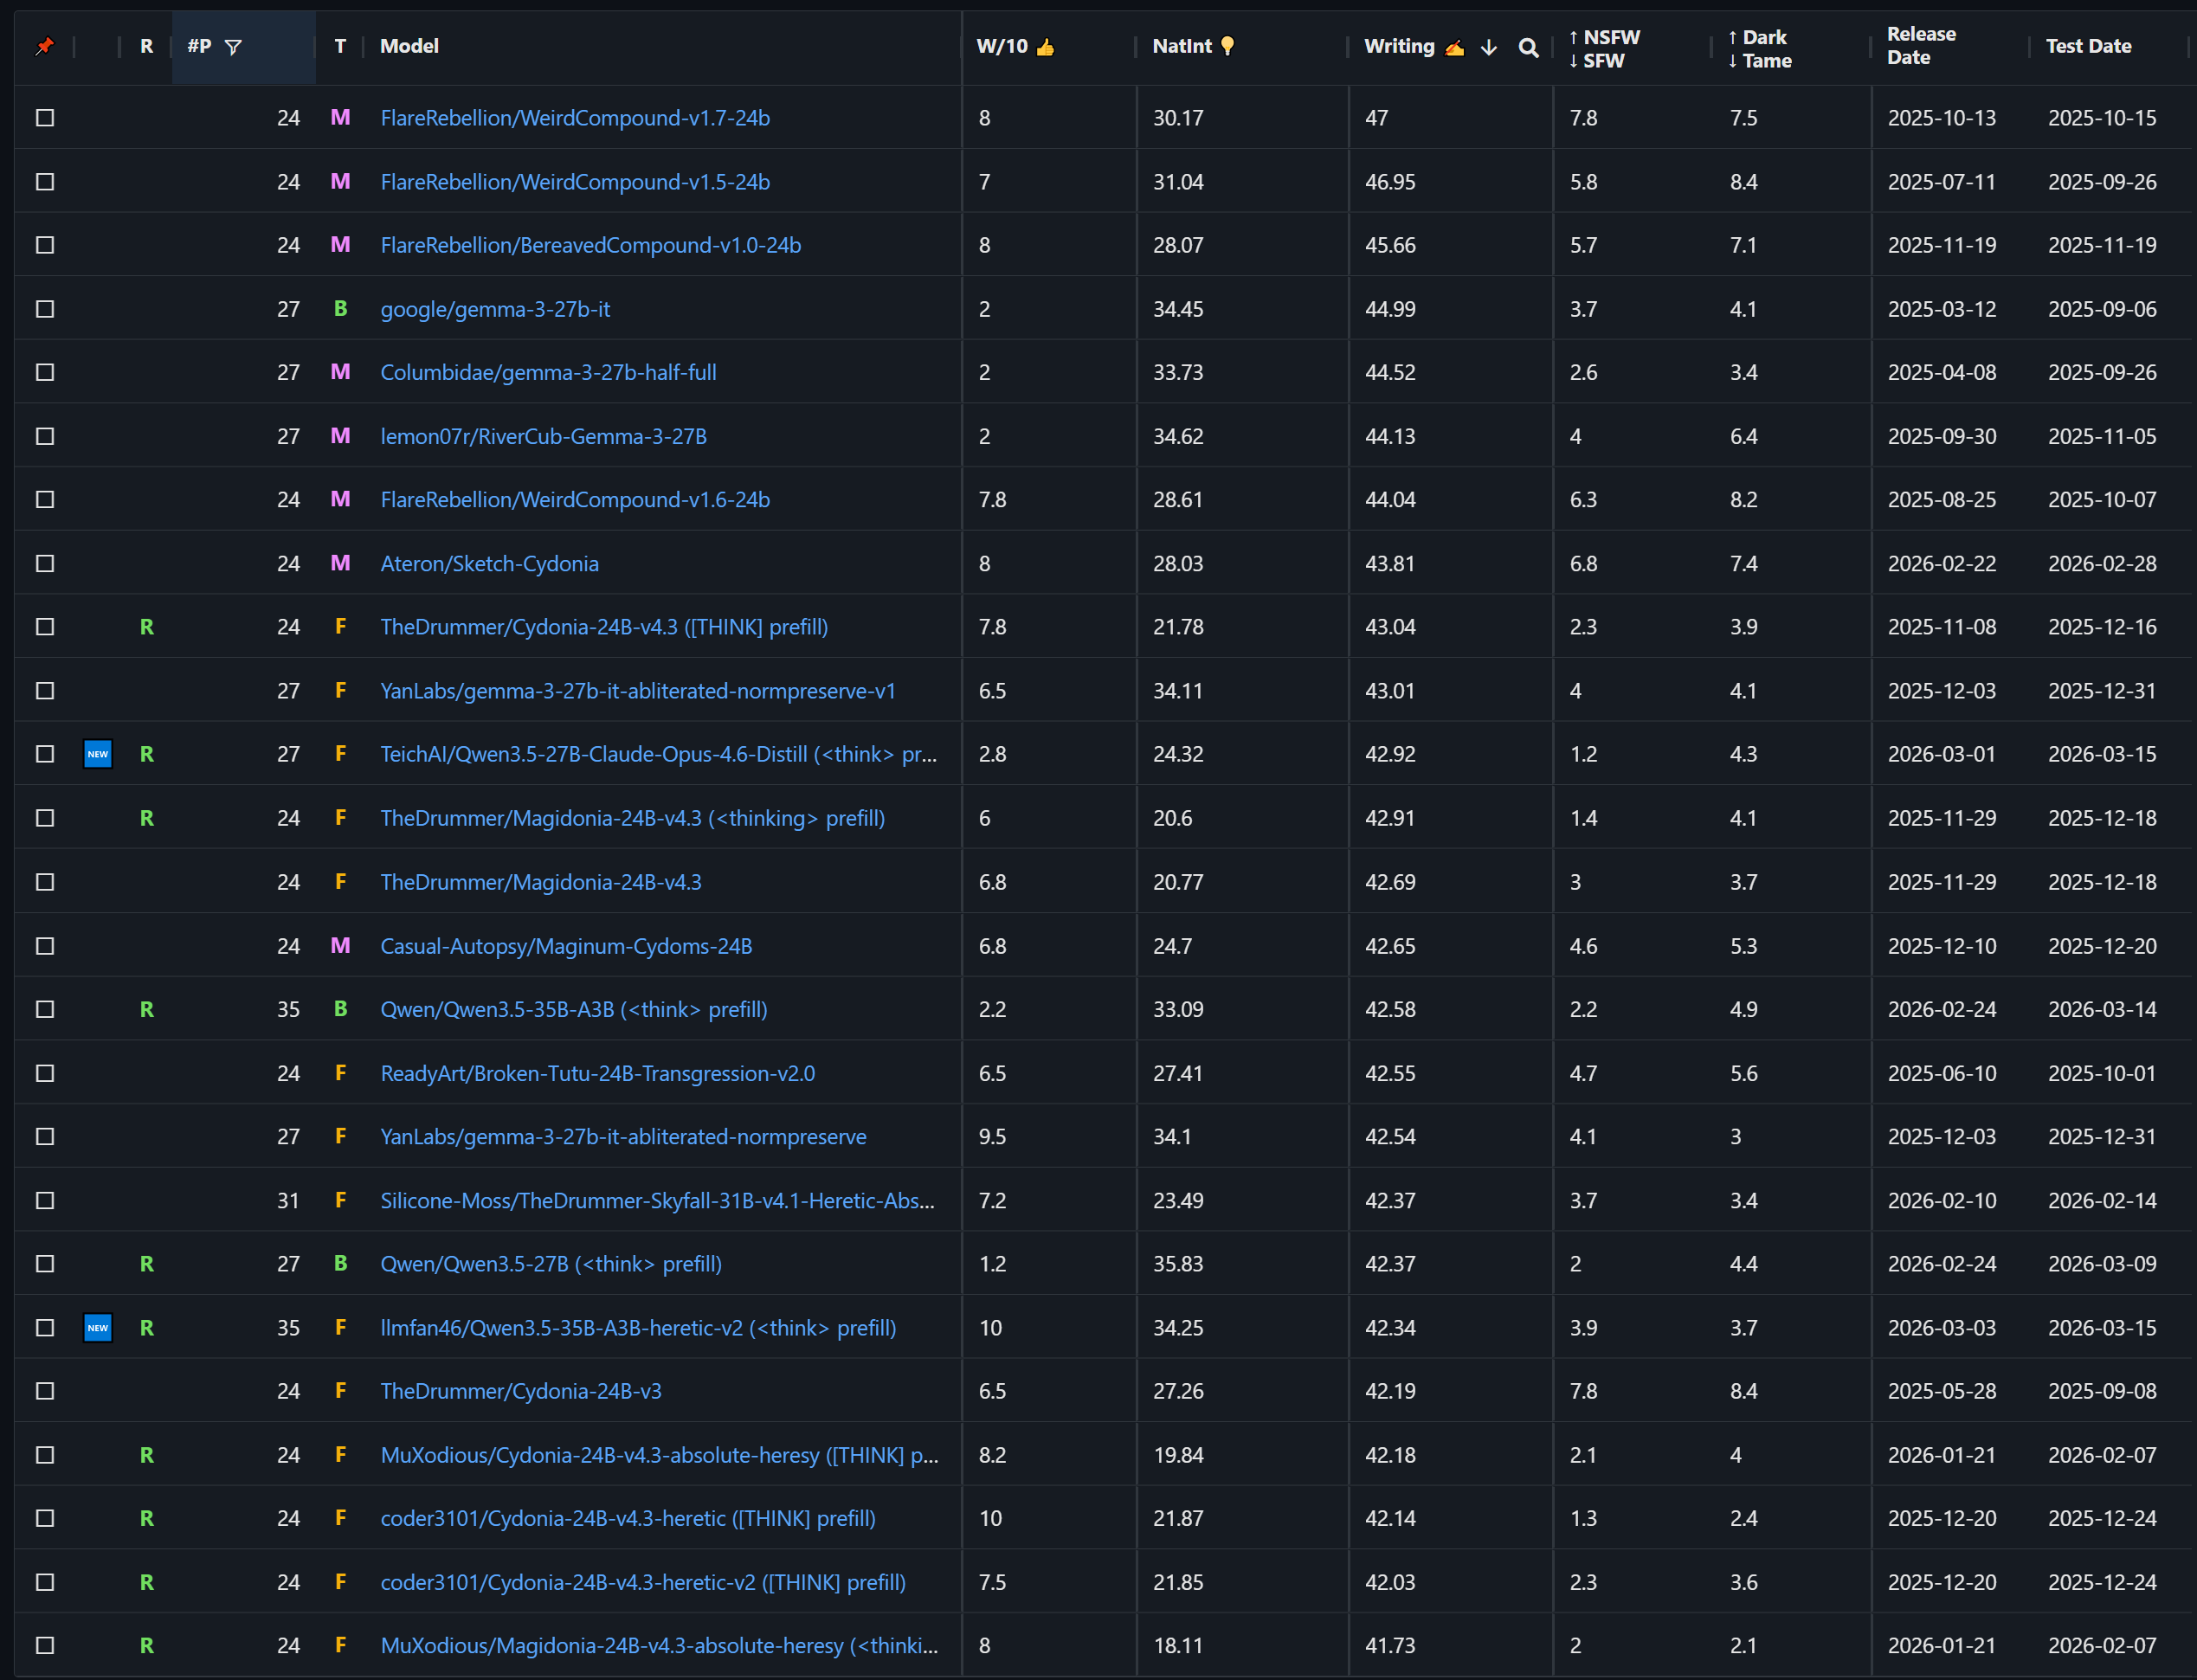Open coder3101/Cydonia-24B-v4.3-heretic-v2 link
The width and height of the screenshot is (2197, 1680).
[643, 1583]
